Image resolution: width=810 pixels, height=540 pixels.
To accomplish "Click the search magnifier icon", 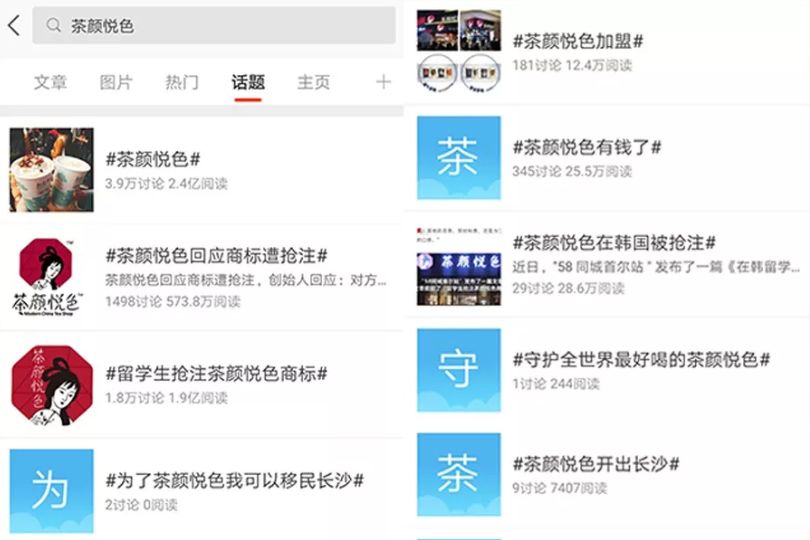I will 53,25.
